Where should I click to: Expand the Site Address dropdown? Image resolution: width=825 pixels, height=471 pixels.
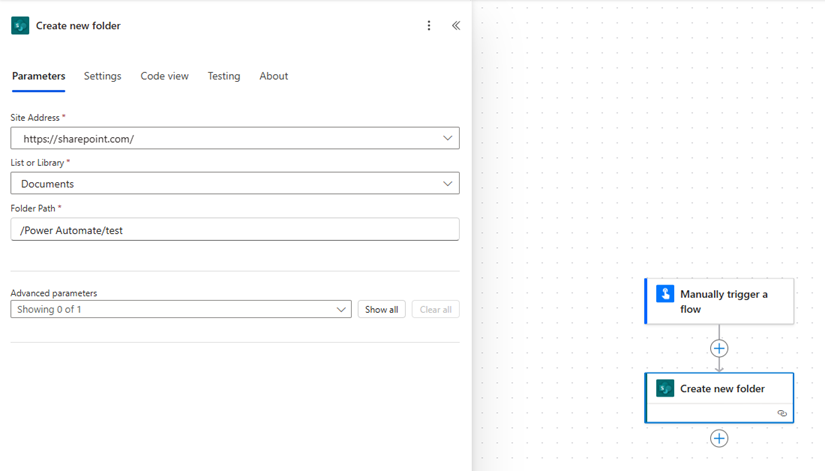[x=447, y=139]
